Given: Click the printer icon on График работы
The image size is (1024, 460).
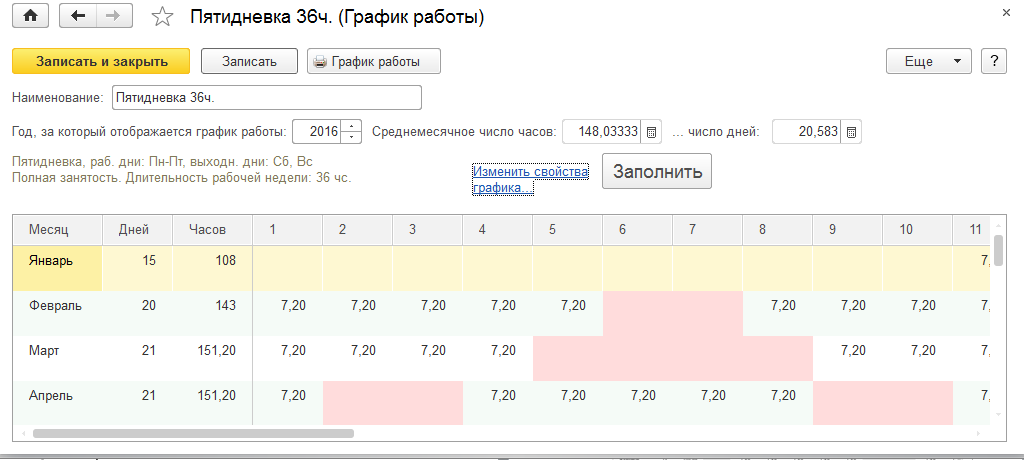Looking at the screenshot, I should click(320, 62).
